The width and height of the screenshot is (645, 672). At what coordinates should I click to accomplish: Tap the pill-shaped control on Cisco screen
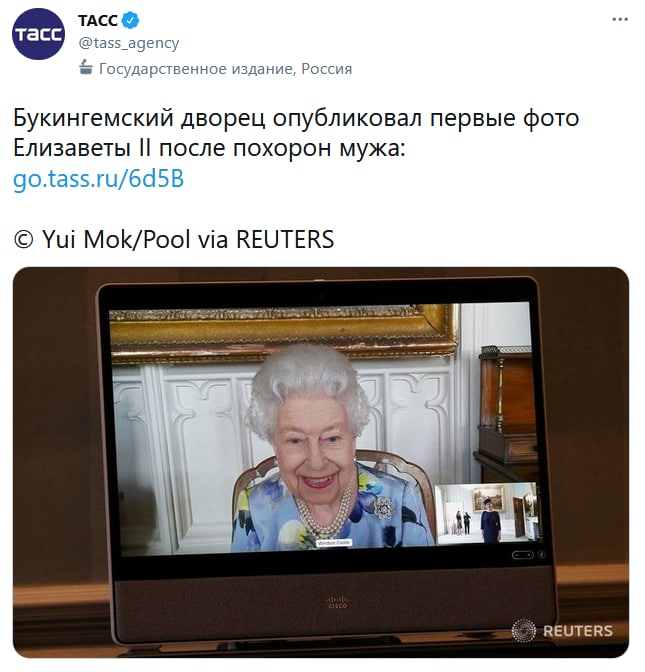pos(522,555)
